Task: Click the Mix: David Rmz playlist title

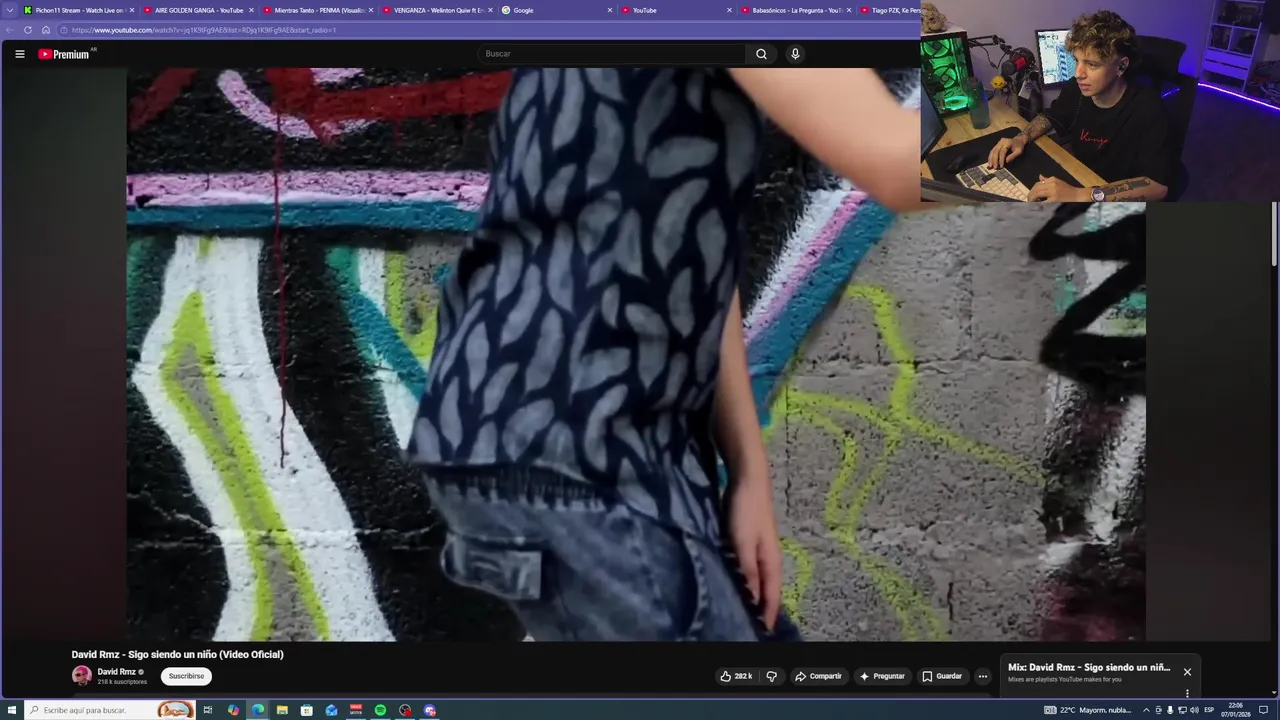Action: click(x=1089, y=667)
